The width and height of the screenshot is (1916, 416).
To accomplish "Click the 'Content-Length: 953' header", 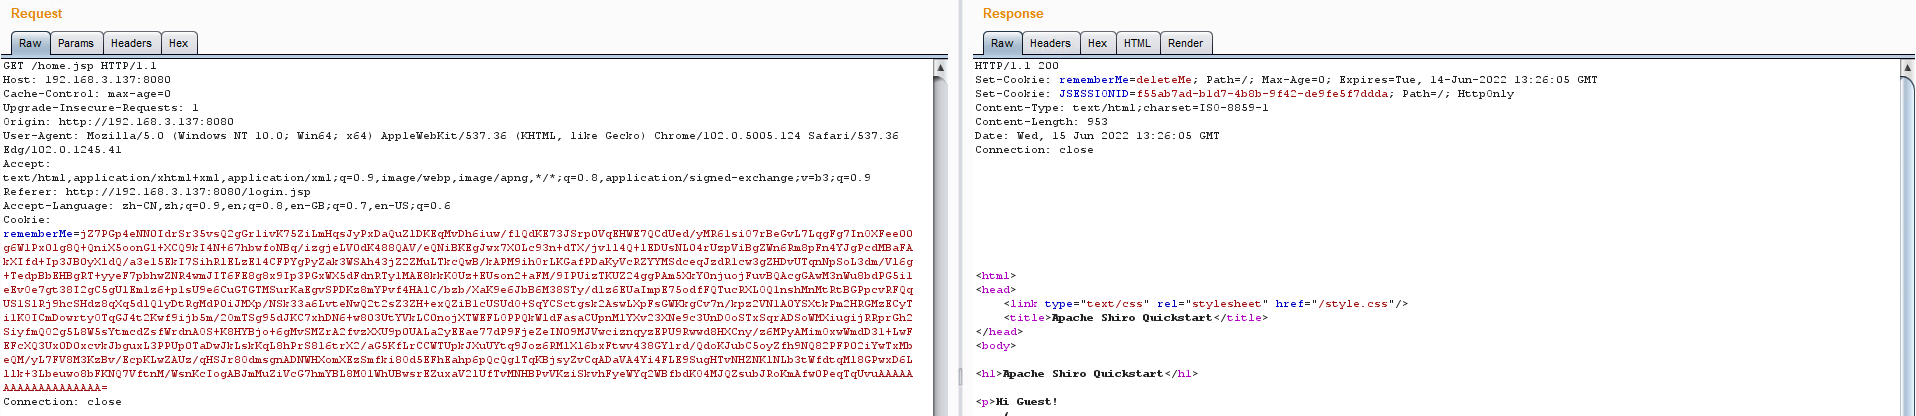I will click(1041, 122).
